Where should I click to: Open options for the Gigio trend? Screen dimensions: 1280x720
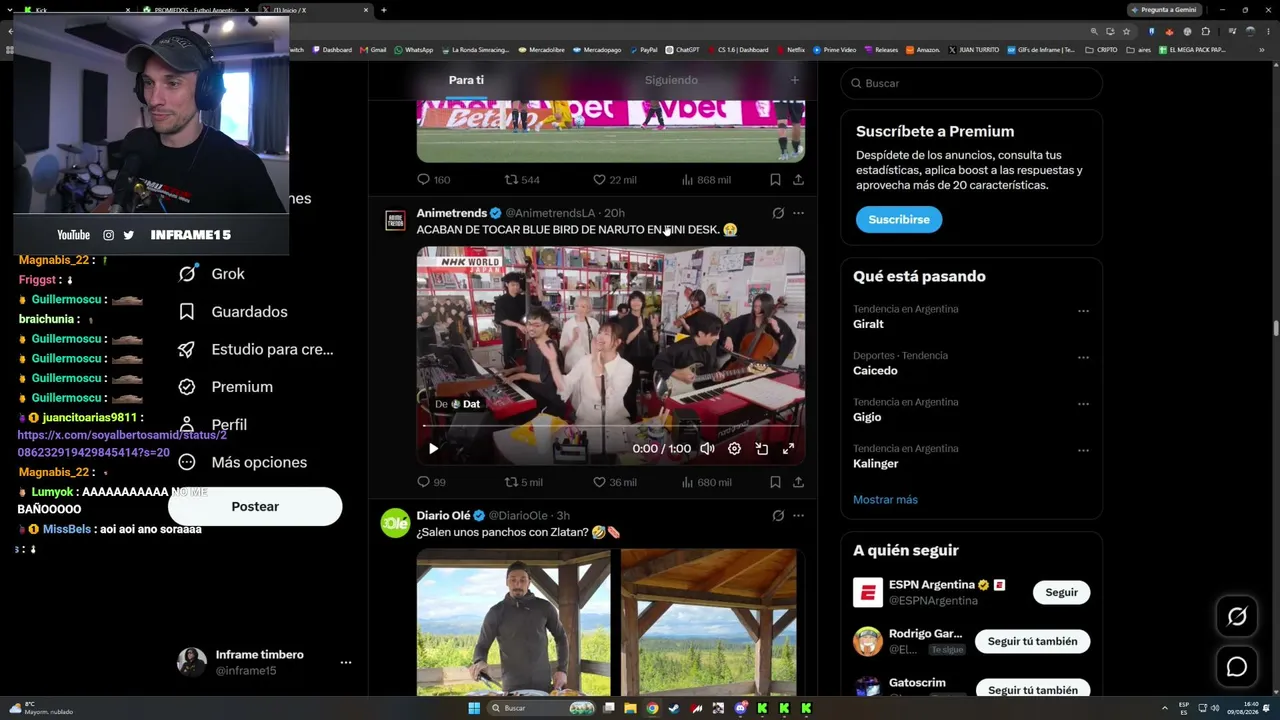tap(1083, 404)
